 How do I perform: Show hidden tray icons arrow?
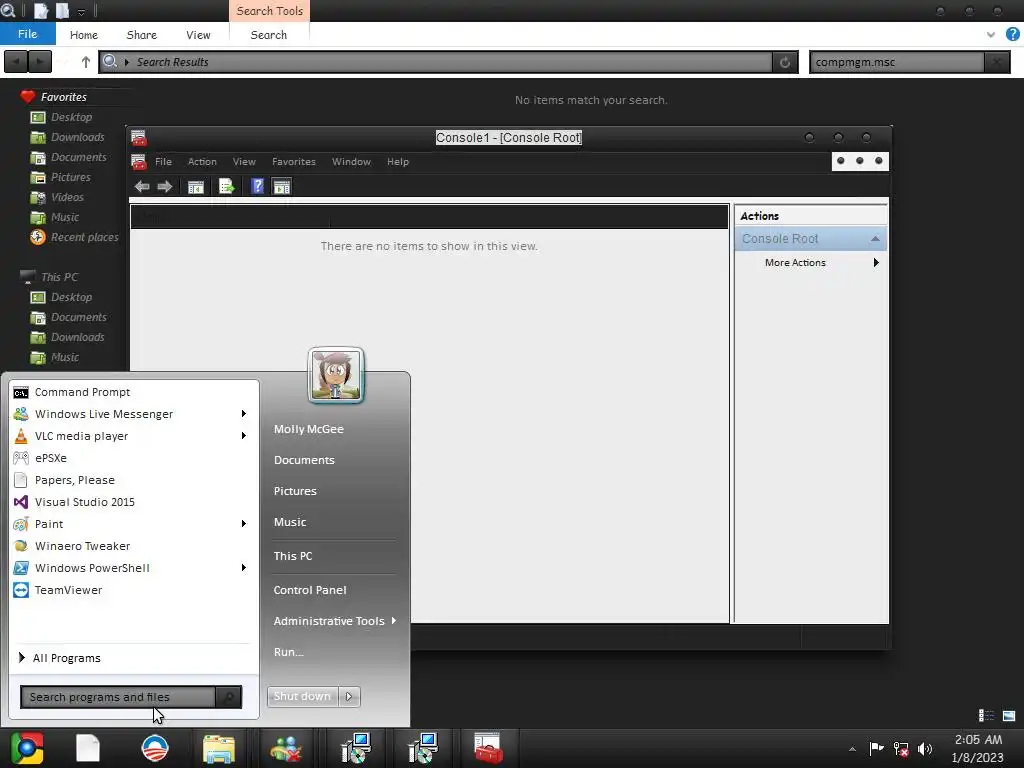point(852,749)
